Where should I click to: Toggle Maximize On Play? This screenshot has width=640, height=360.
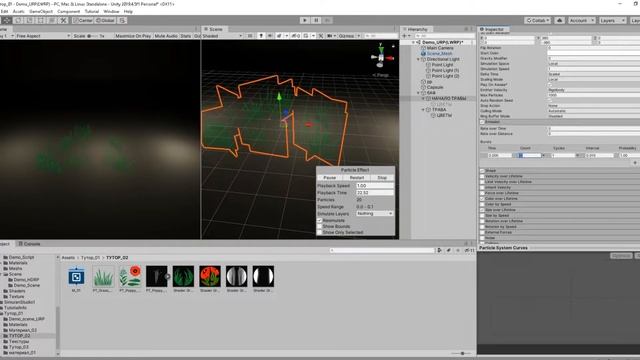pyautogui.click(x=133, y=36)
